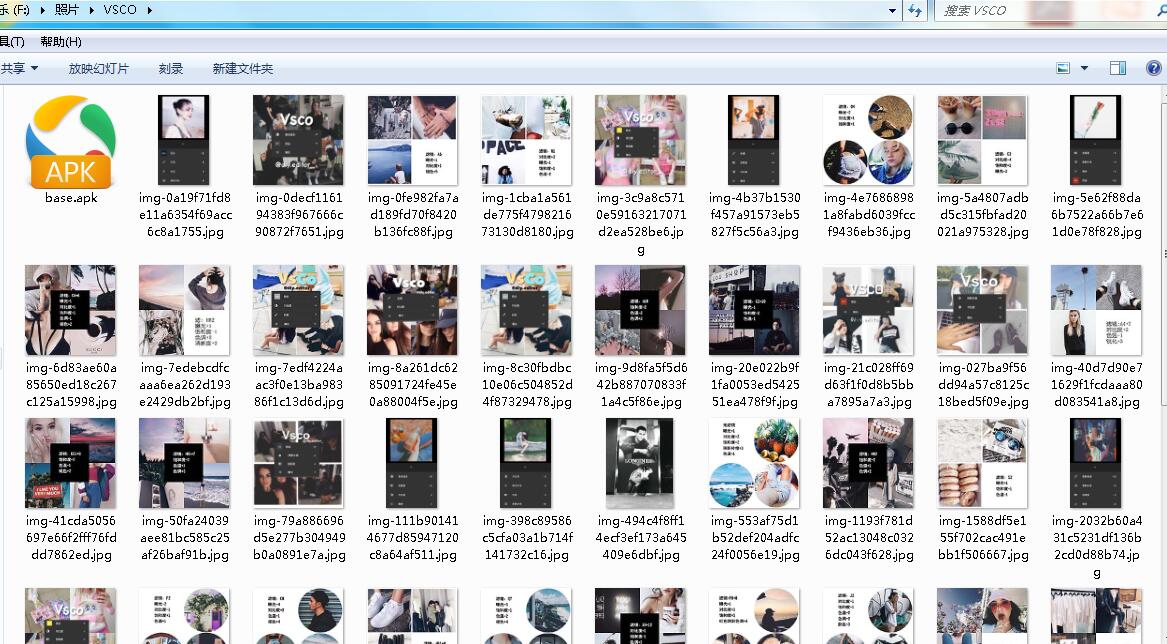Select thumbnail img-40d7d90e71629f1fcdaaa80d083541a8.jpg

tap(1096, 310)
